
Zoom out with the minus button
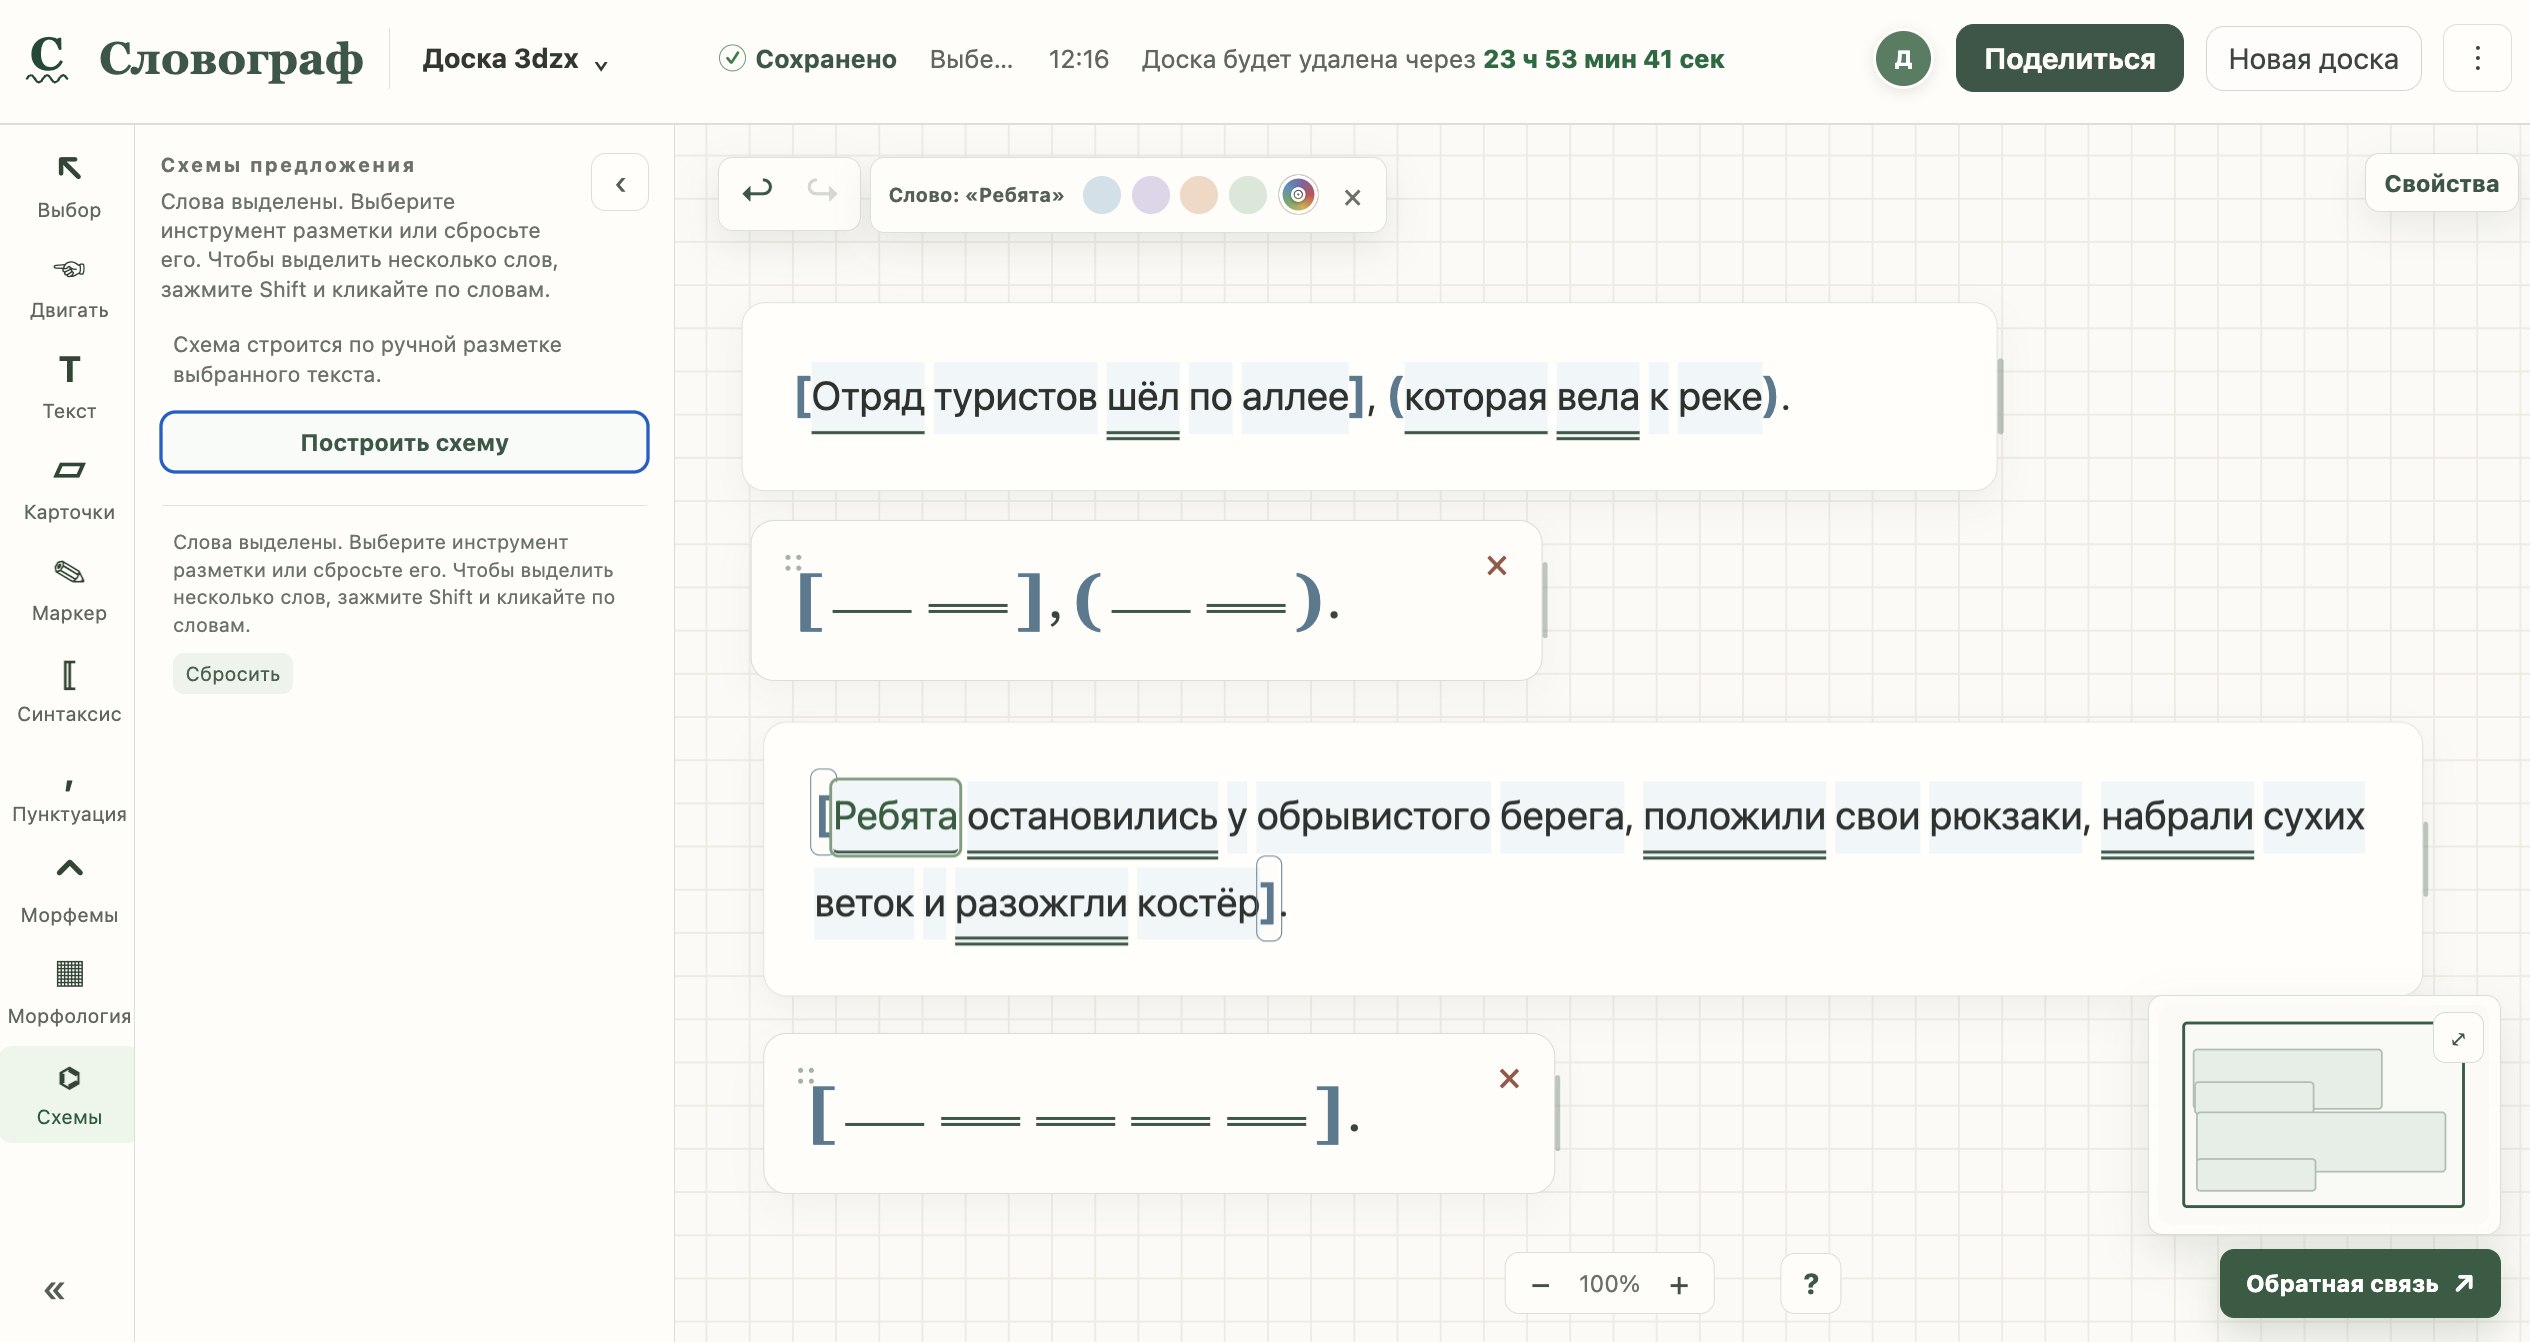pyautogui.click(x=1540, y=1285)
